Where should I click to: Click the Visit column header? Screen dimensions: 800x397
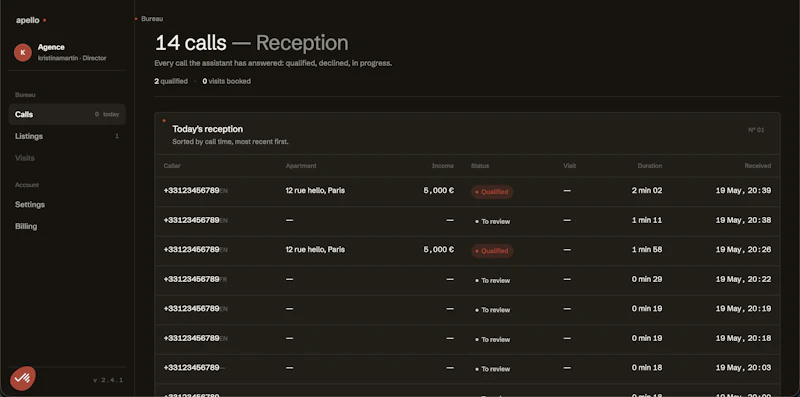point(569,166)
